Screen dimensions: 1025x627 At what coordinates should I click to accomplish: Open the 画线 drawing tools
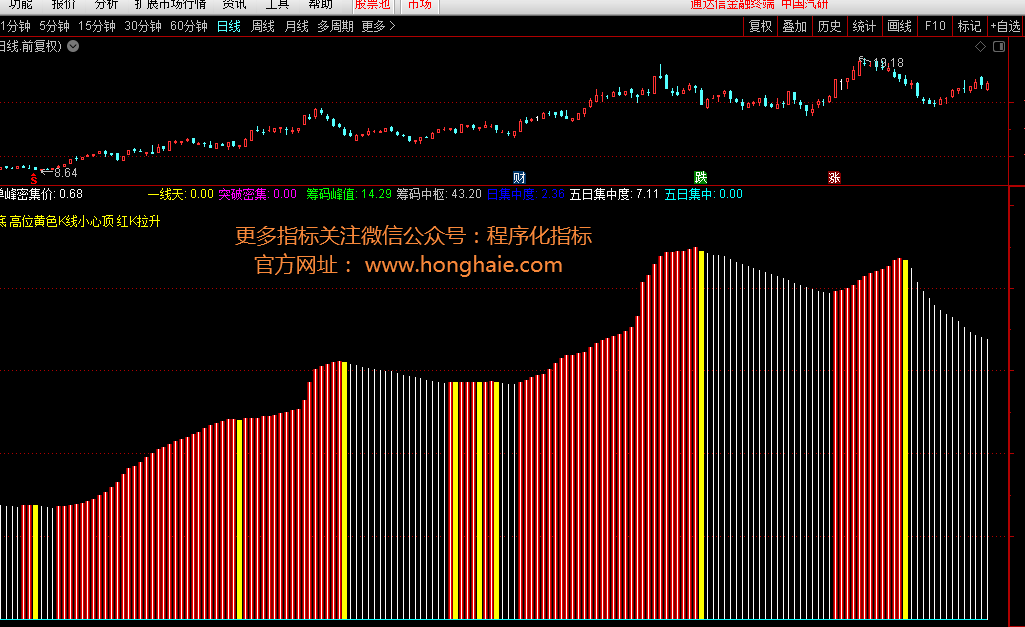(899, 26)
